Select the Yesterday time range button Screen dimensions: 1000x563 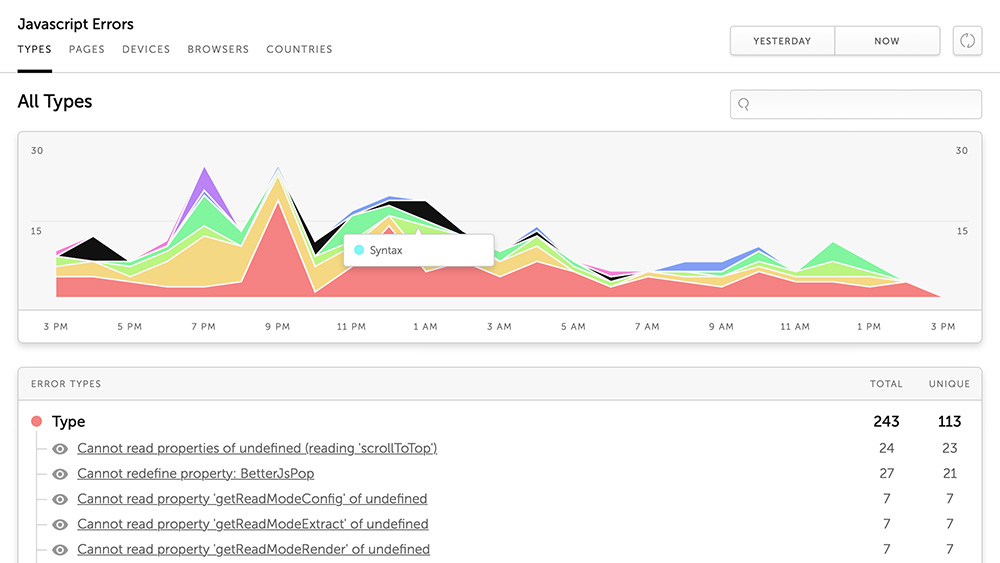782,41
